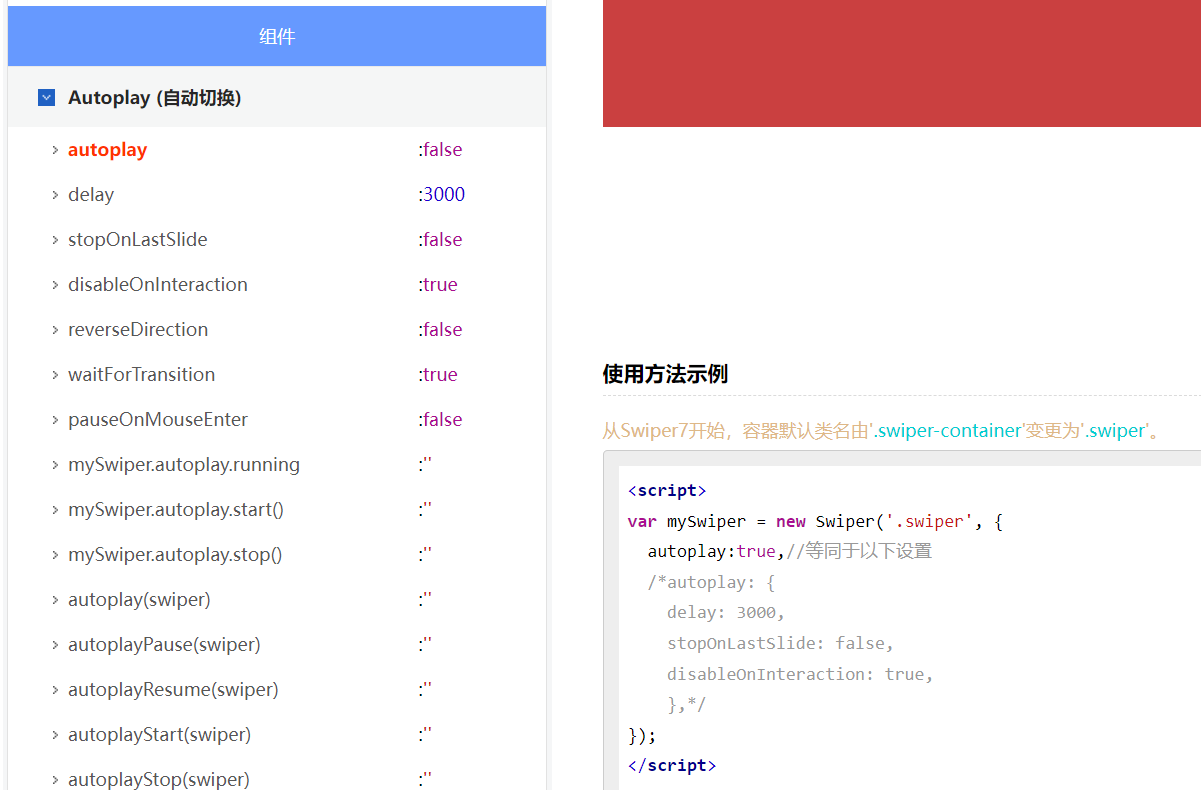Open the mySwiper.autoplay.stop() entry
Screen dimensions: 1201x790
pos(175,555)
